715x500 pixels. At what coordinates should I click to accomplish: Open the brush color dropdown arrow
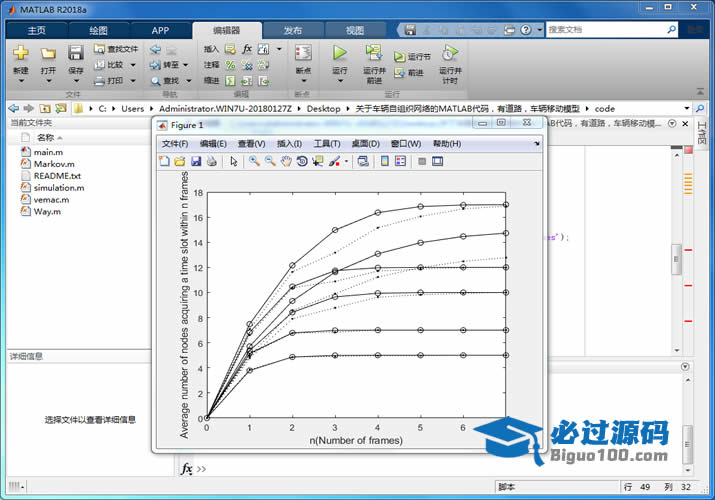tap(346, 161)
